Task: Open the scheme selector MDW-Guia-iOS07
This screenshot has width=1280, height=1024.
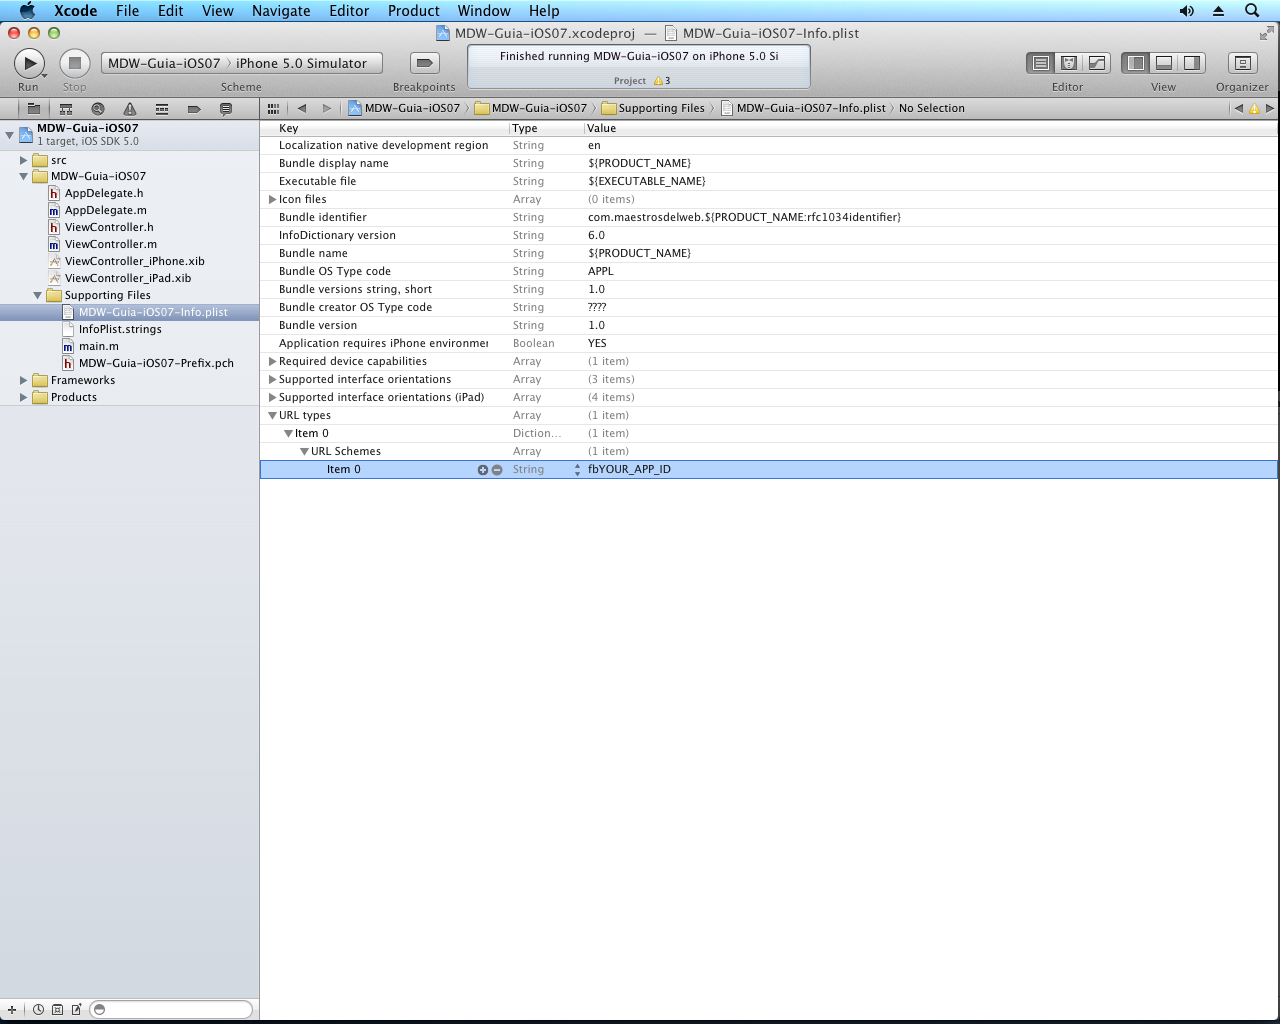Action: pos(164,63)
